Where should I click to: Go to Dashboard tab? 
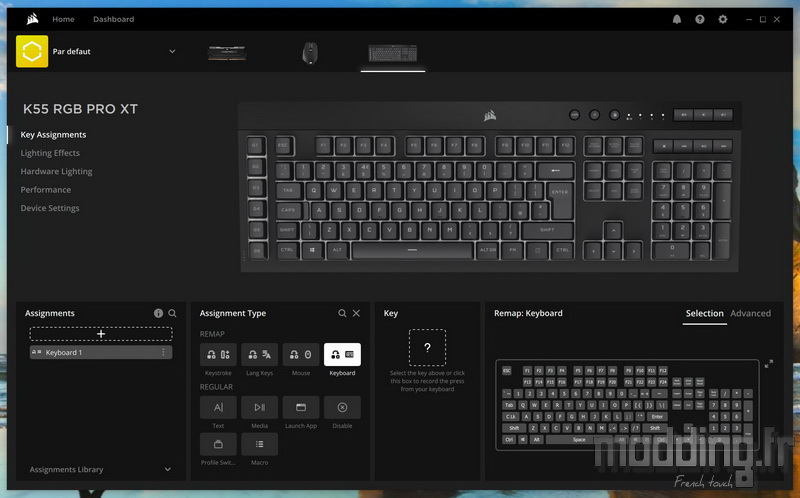[x=113, y=19]
